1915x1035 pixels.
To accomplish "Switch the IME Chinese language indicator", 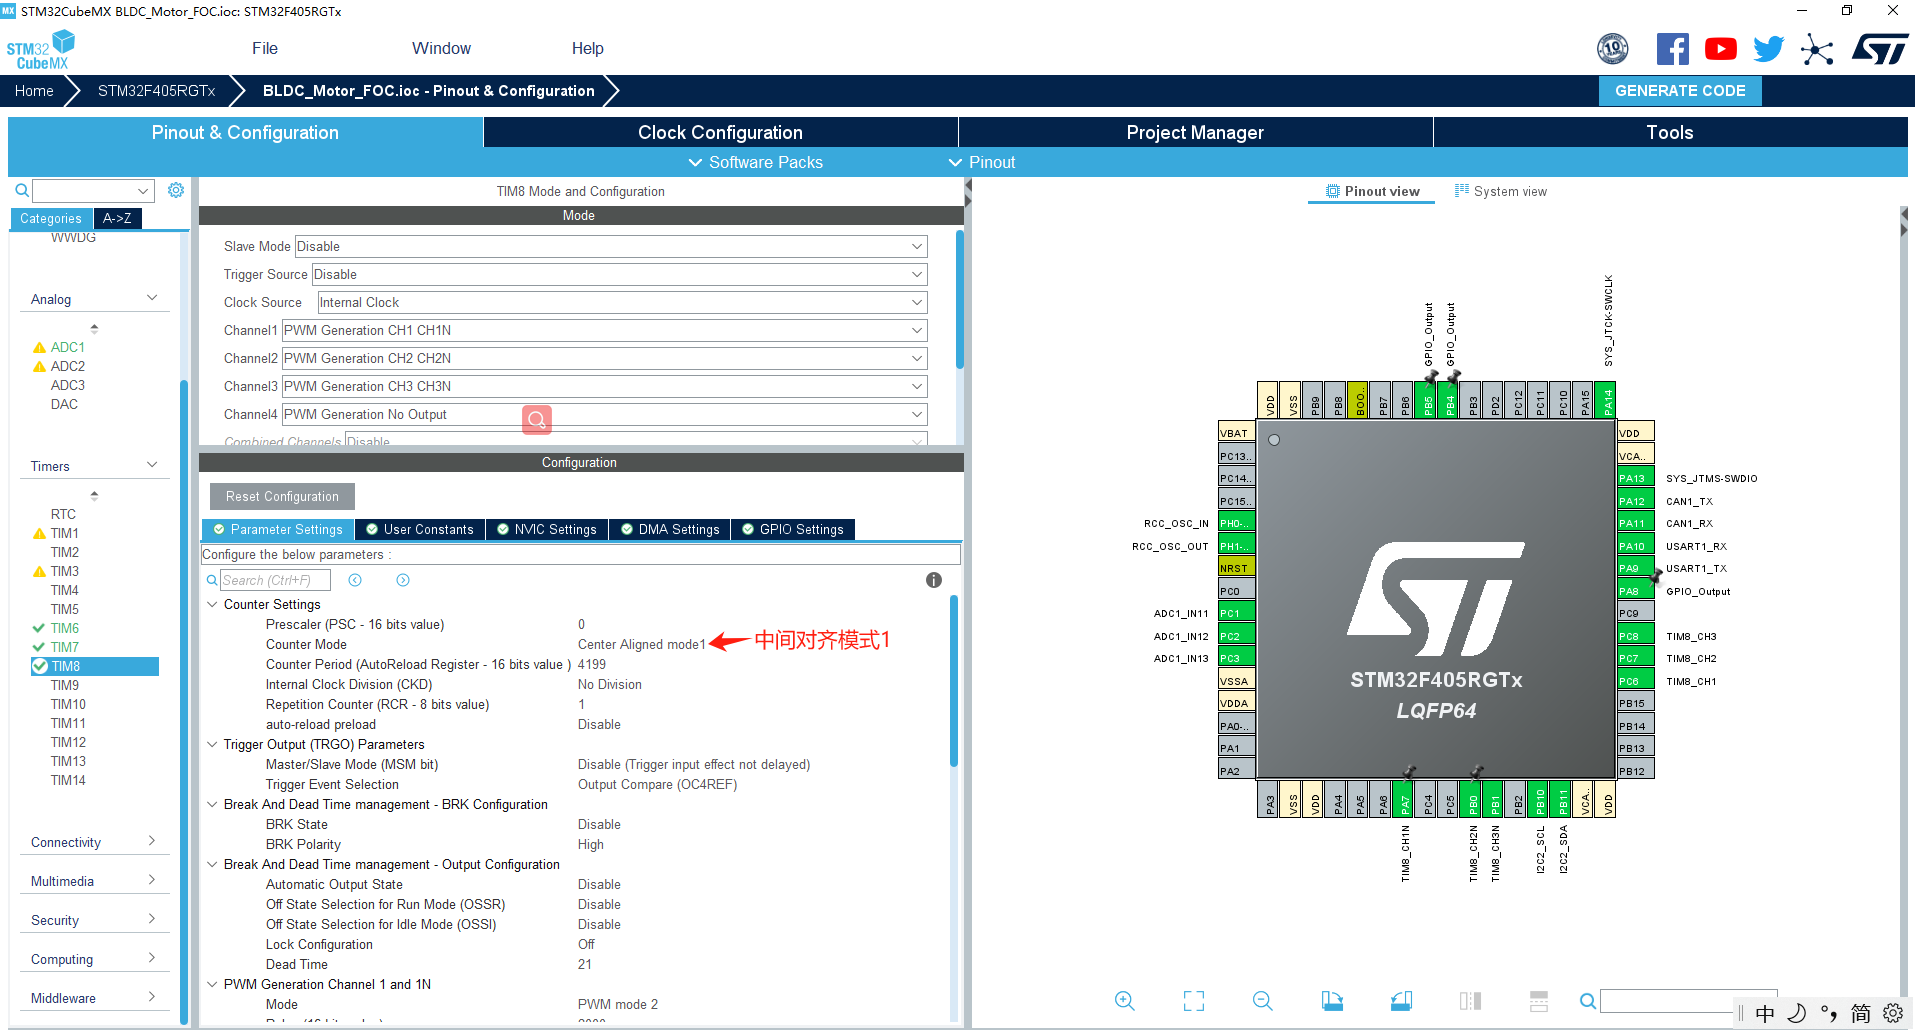I will 1765,1013.
